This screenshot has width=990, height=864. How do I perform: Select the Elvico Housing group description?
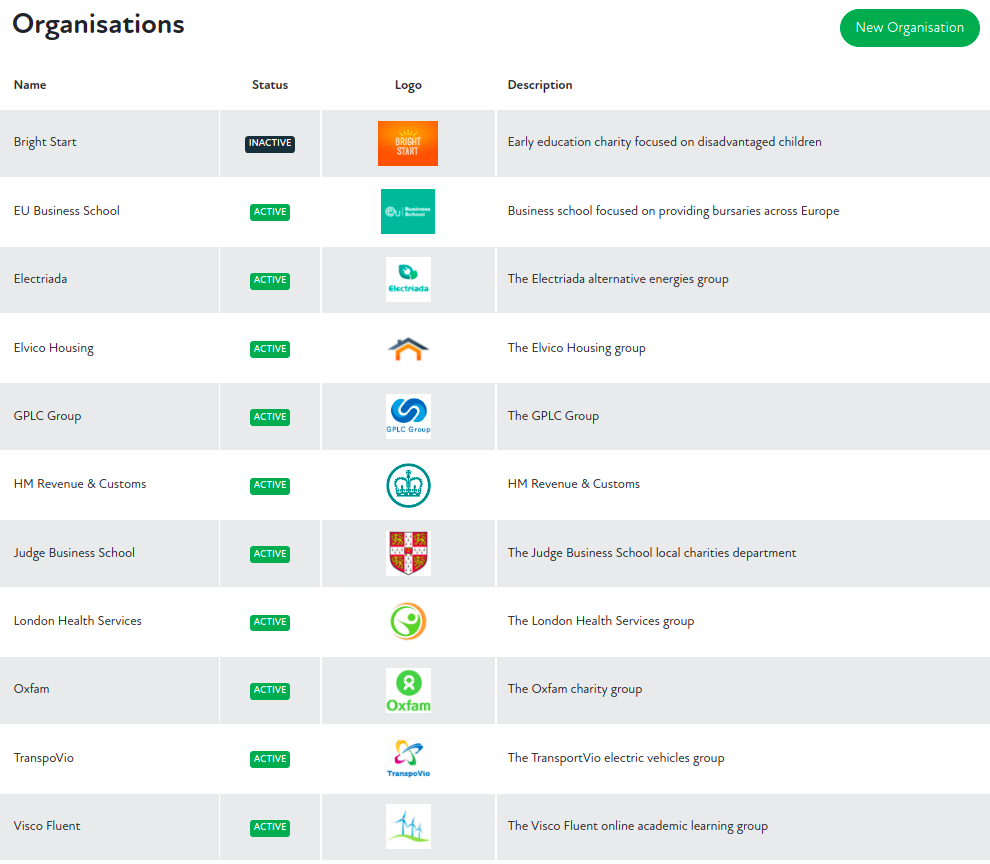[x=576, y=348]
